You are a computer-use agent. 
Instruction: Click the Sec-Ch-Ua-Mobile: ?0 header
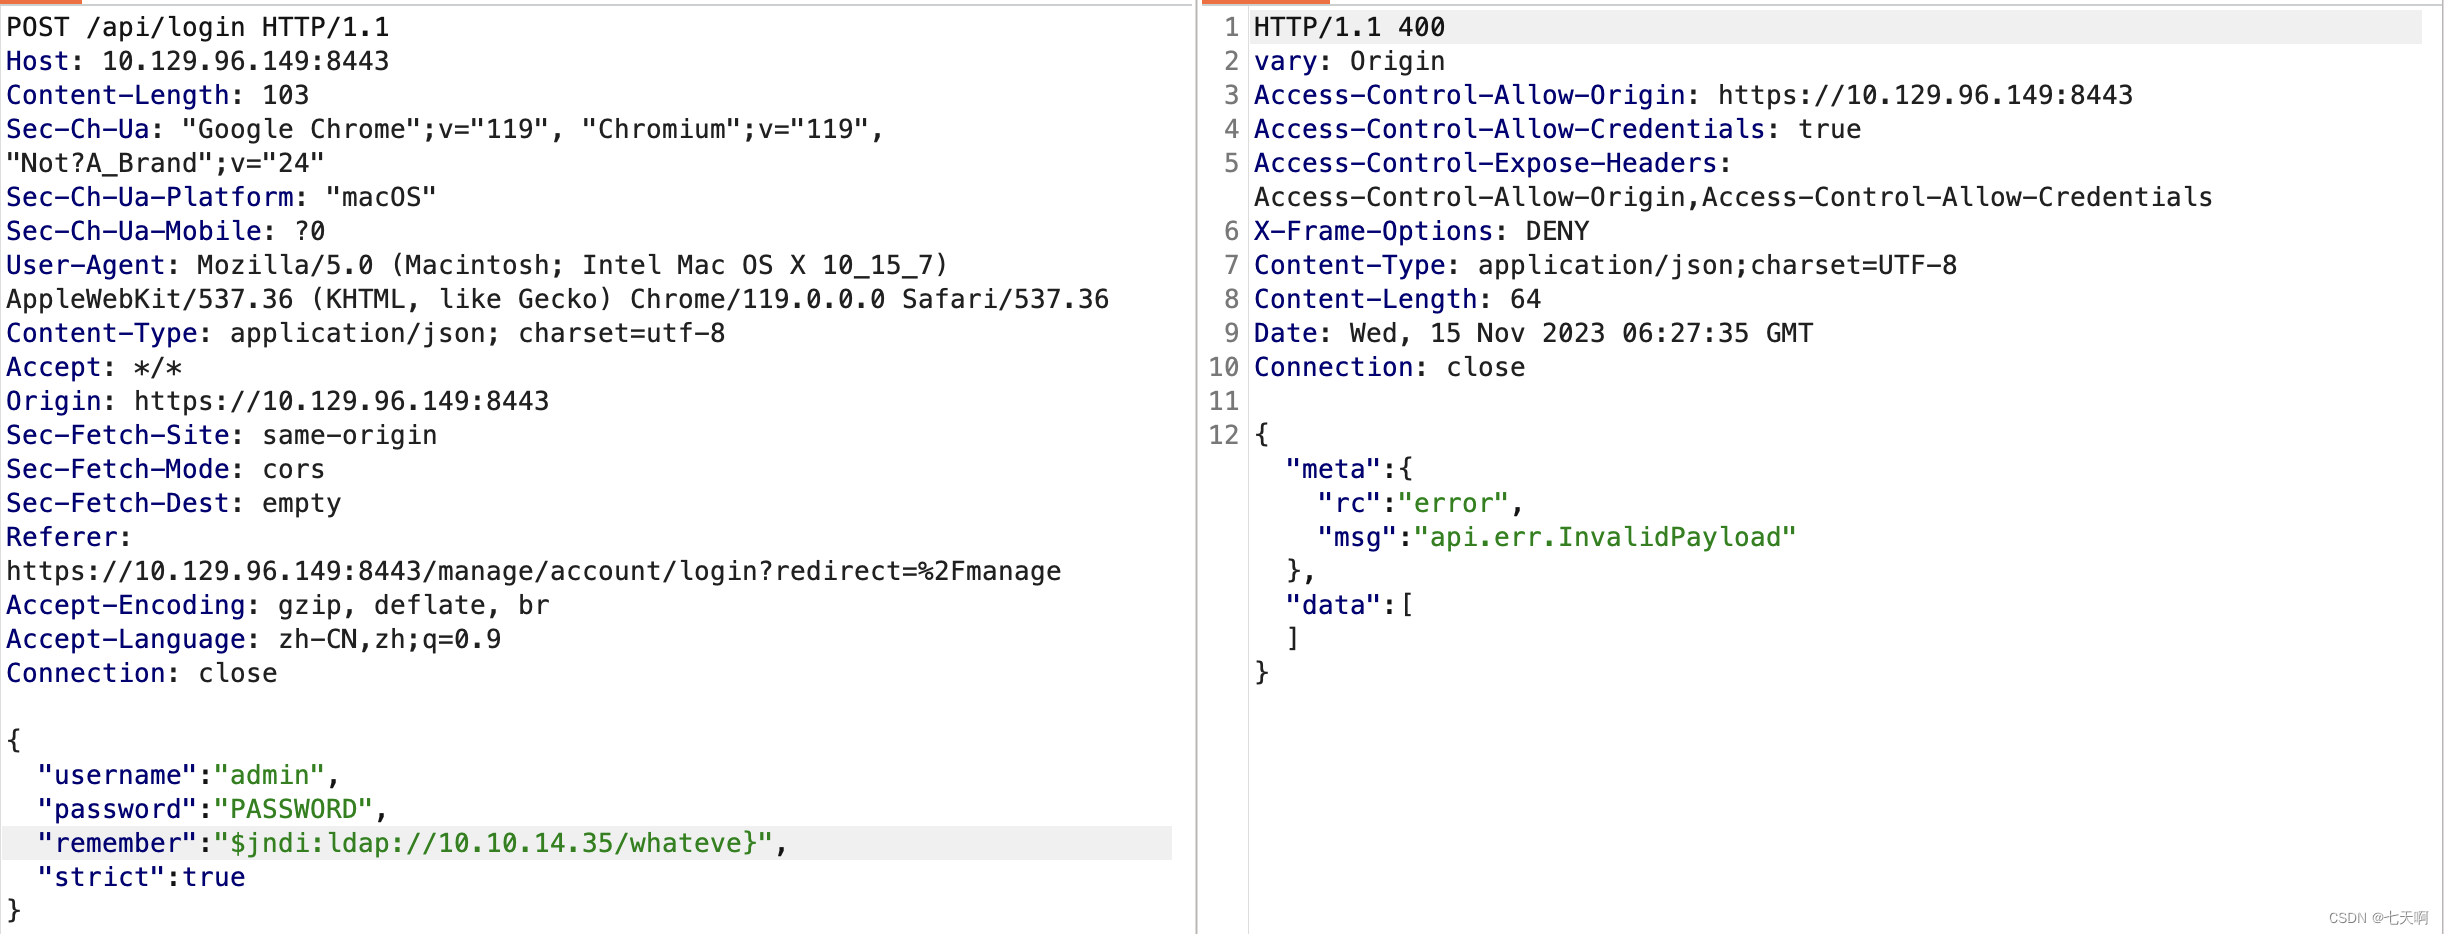[166, 231]
